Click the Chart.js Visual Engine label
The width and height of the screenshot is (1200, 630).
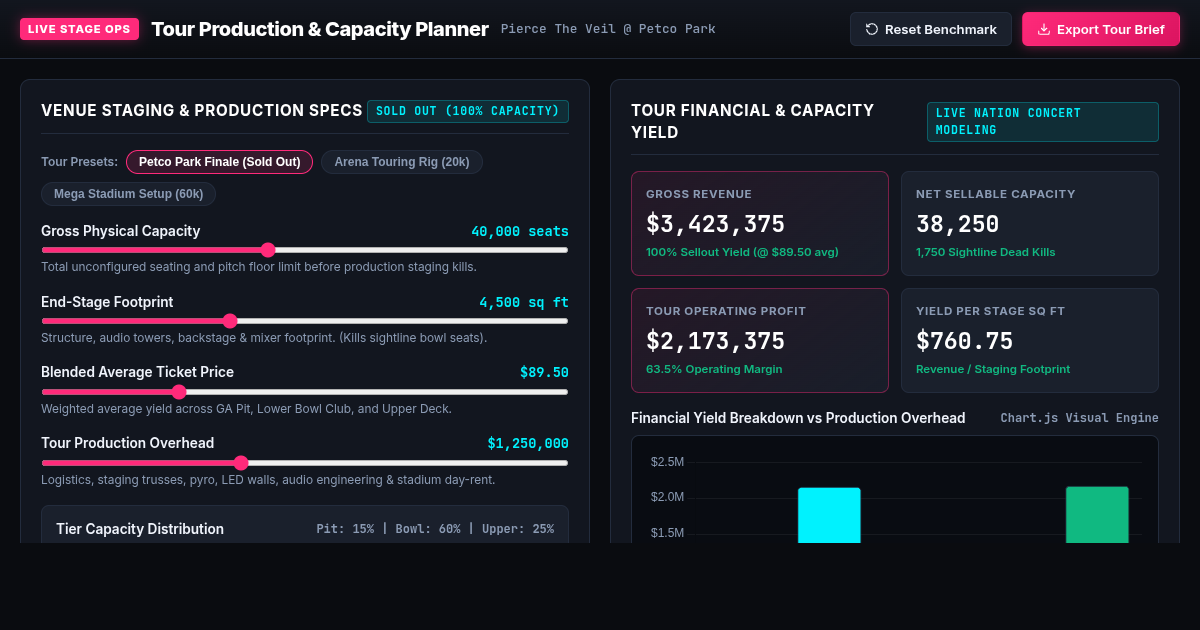coord(1079,418)
